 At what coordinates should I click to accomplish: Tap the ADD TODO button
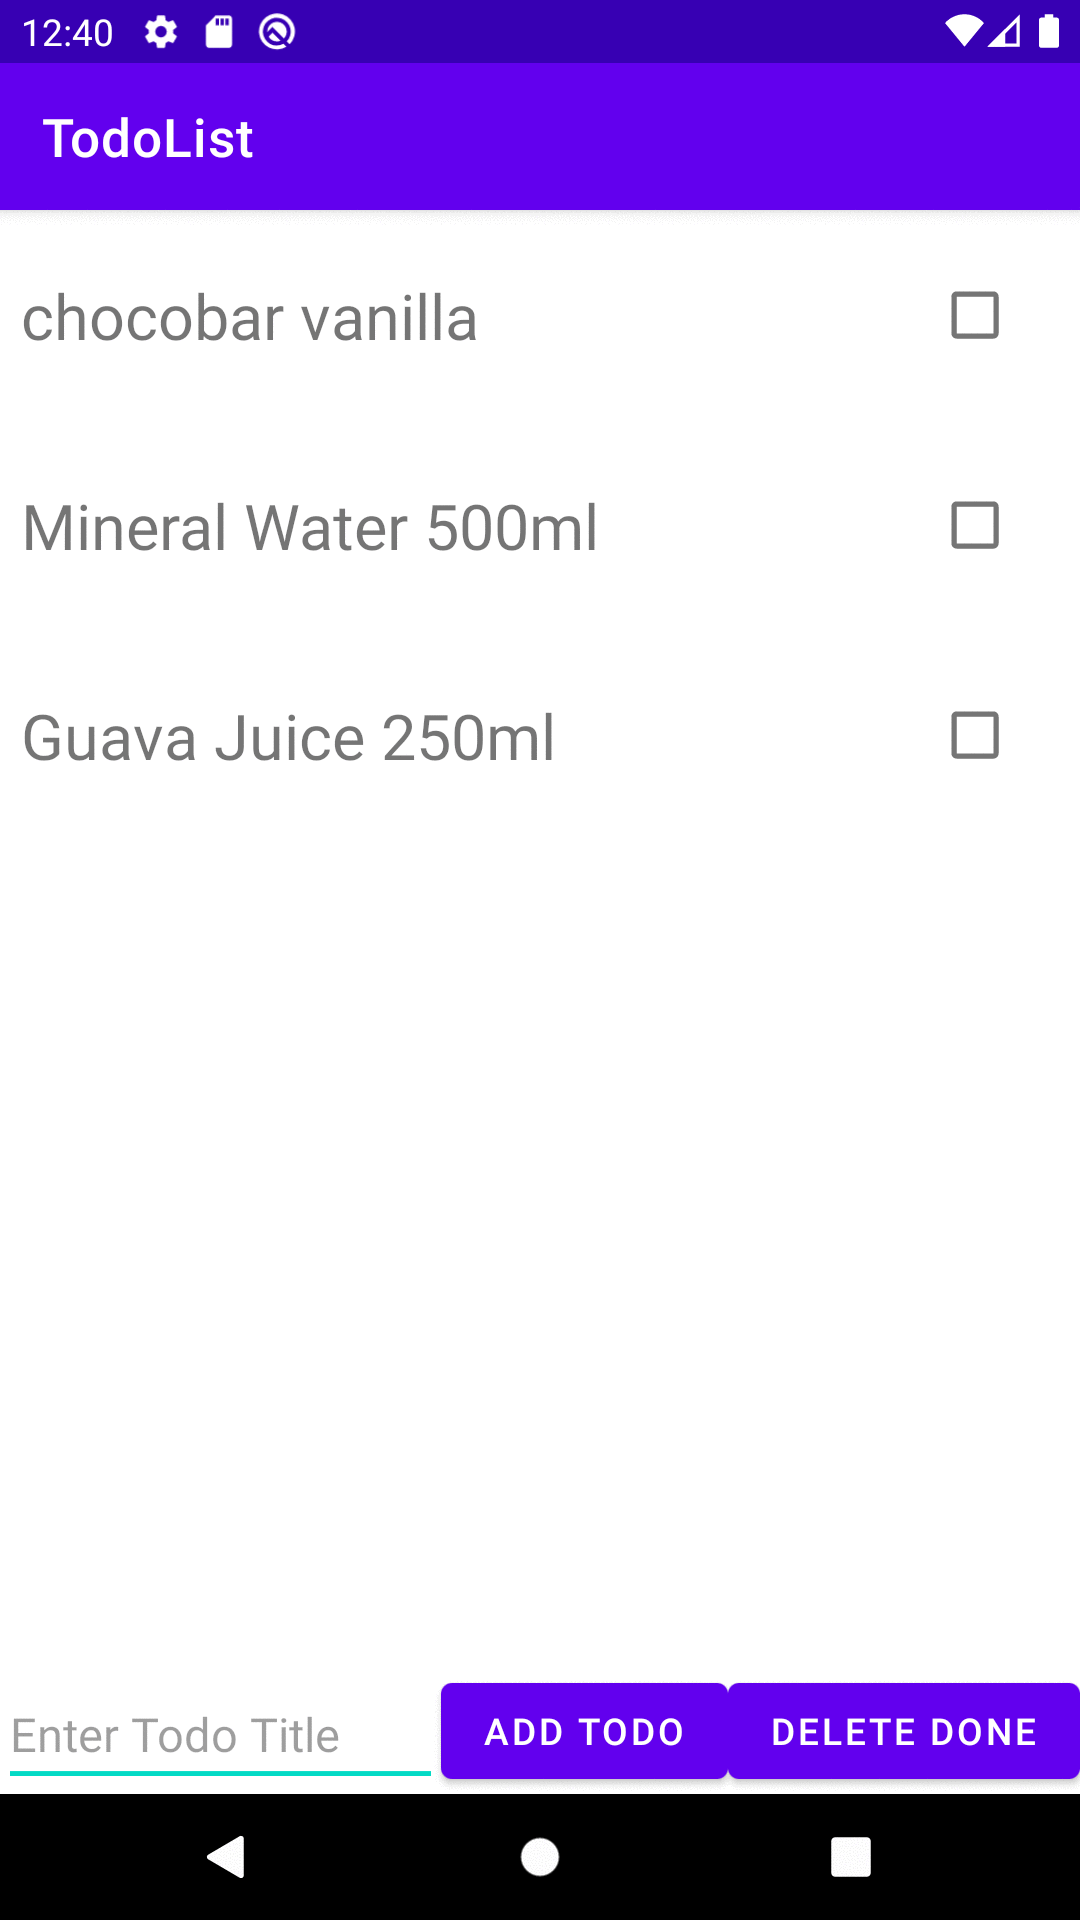click(584, 1731)
